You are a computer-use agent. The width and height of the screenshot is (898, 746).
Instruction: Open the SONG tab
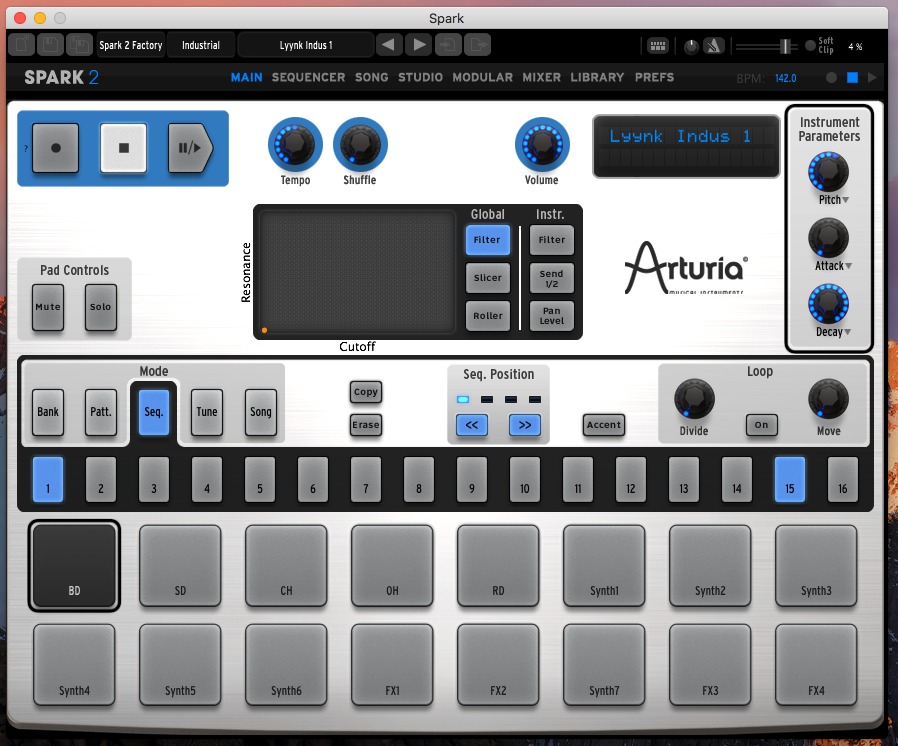tap(371, 77)
